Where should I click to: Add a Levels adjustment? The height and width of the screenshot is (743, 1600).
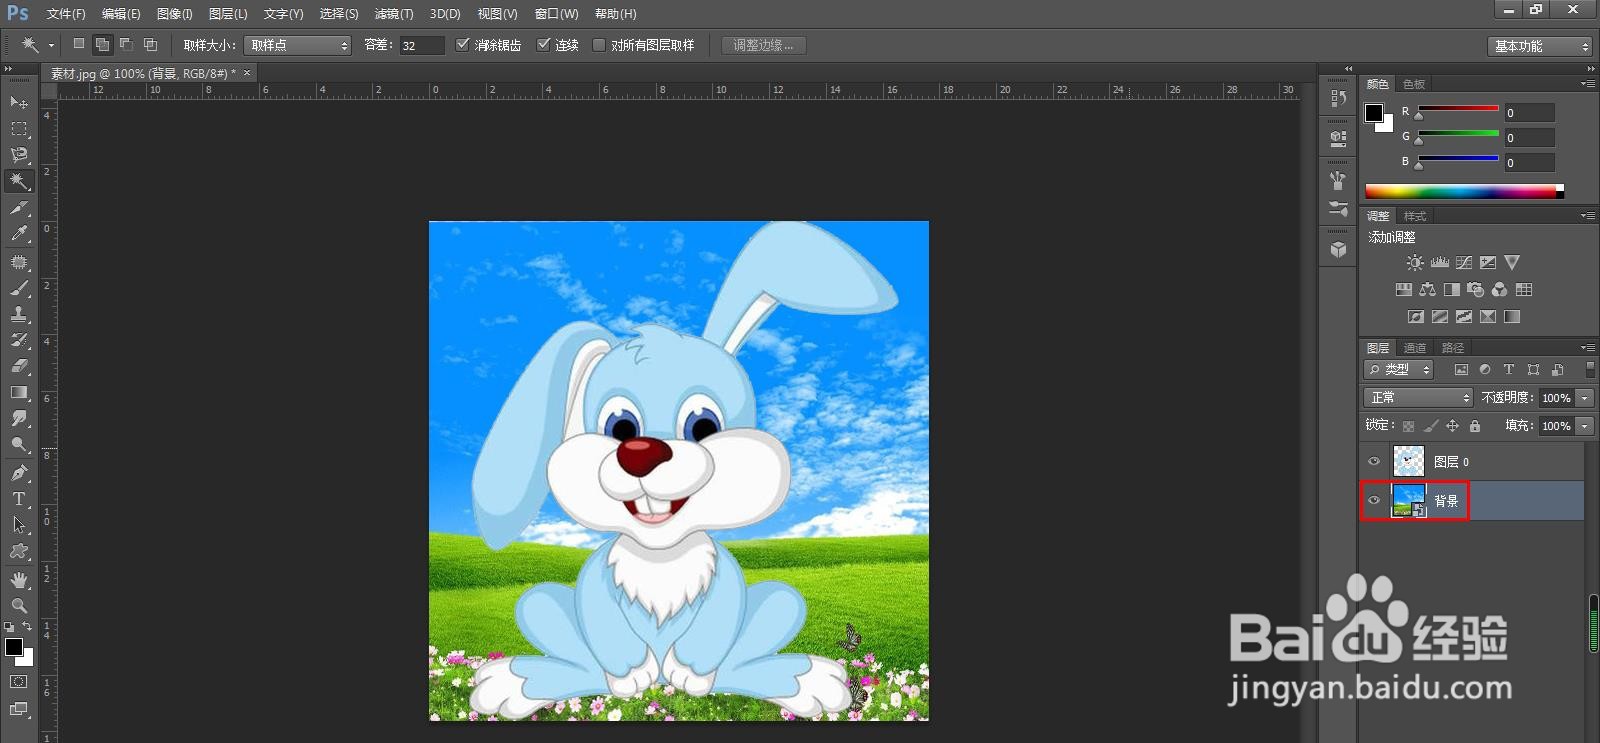pyautogui.click(x=1440, y=262)
